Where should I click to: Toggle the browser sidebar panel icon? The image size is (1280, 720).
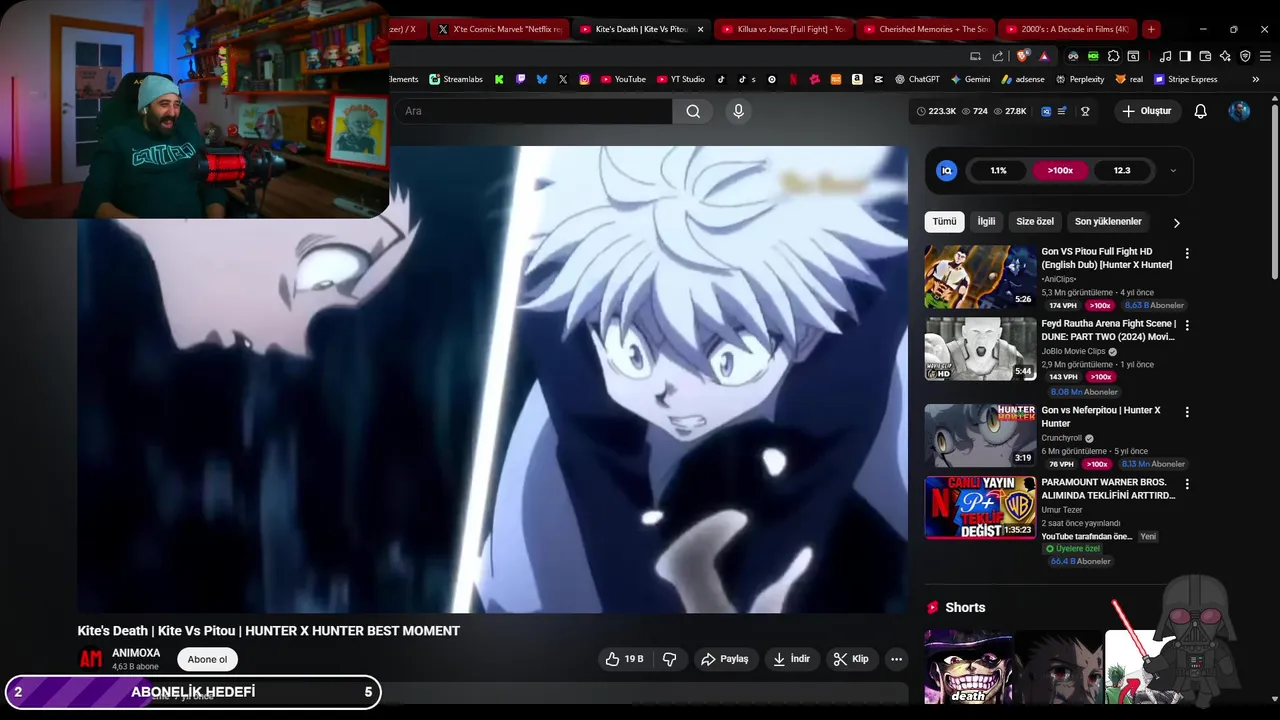click(1185, 56)
